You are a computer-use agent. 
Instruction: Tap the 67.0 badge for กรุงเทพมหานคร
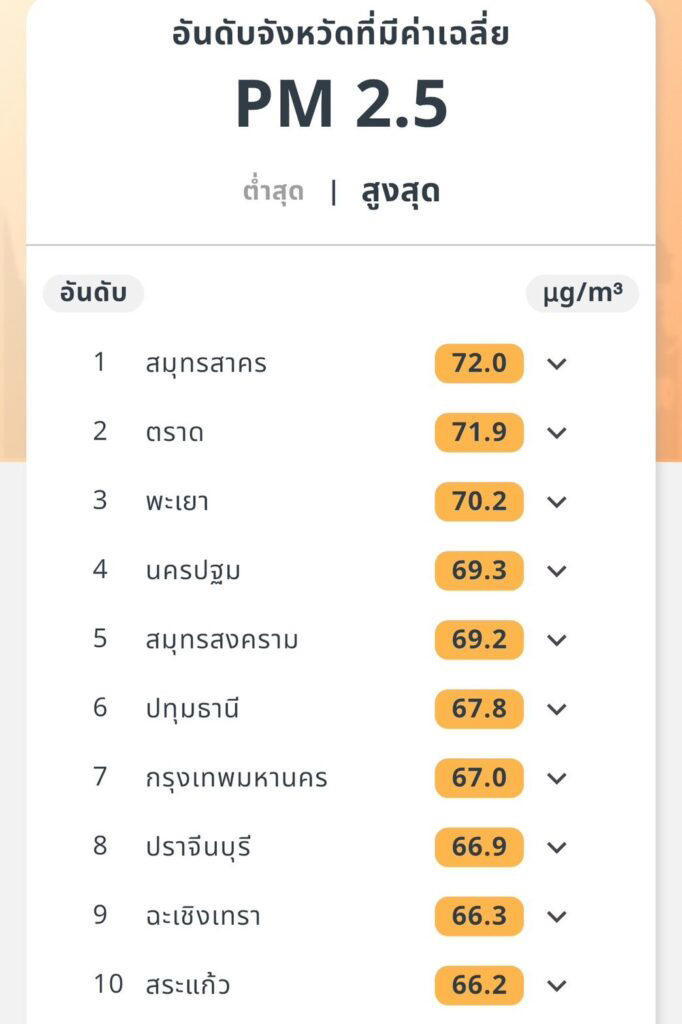tap(478, 778)
